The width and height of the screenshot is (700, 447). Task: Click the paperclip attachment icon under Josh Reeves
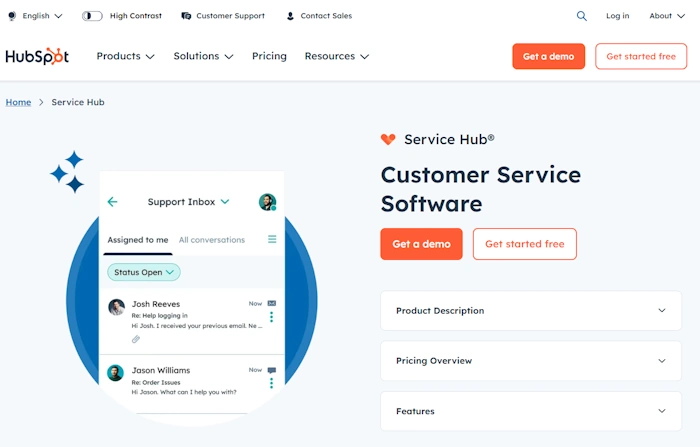[x=136, y=339]
